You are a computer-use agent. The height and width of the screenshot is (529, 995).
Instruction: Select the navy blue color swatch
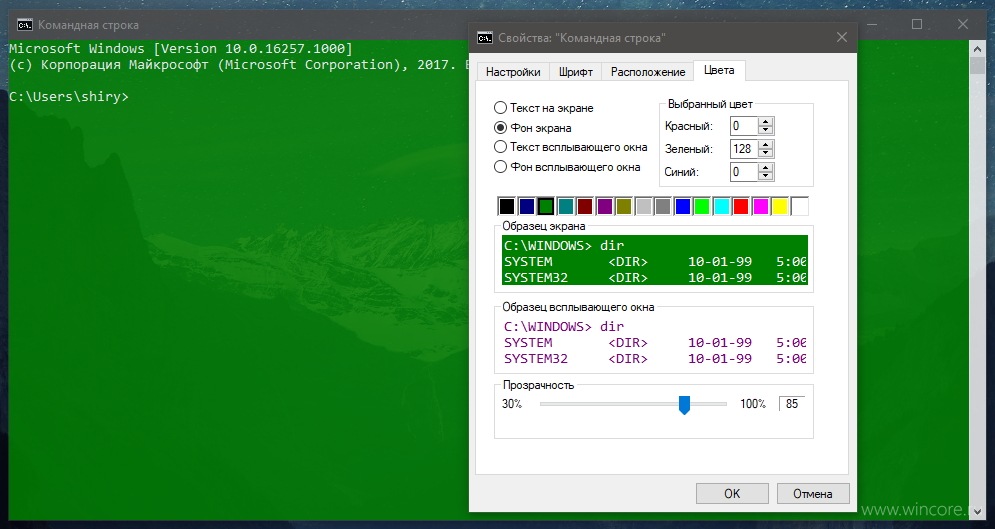526,206
